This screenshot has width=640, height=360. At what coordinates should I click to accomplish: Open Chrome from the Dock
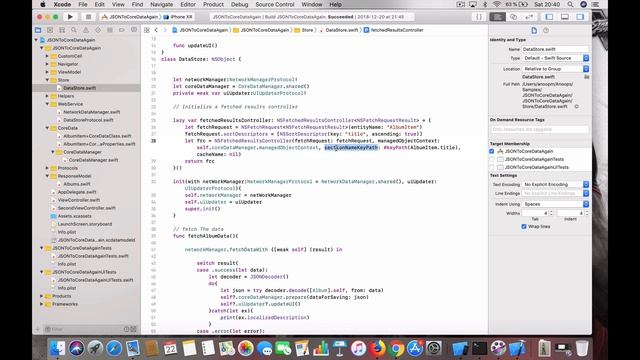(x=396, y=348)
